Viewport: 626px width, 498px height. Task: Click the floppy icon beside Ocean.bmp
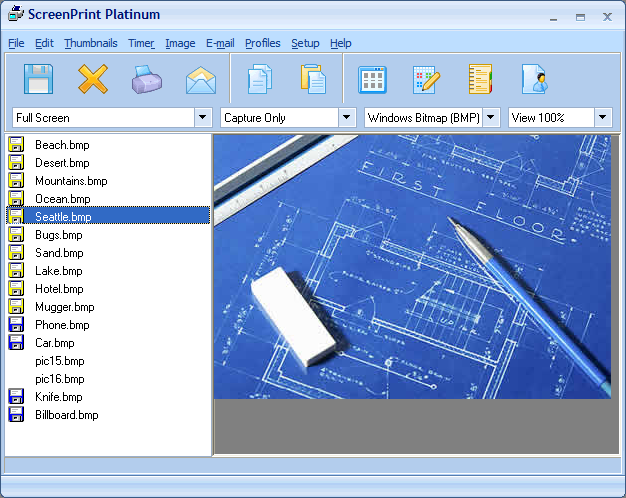[16, 198]
